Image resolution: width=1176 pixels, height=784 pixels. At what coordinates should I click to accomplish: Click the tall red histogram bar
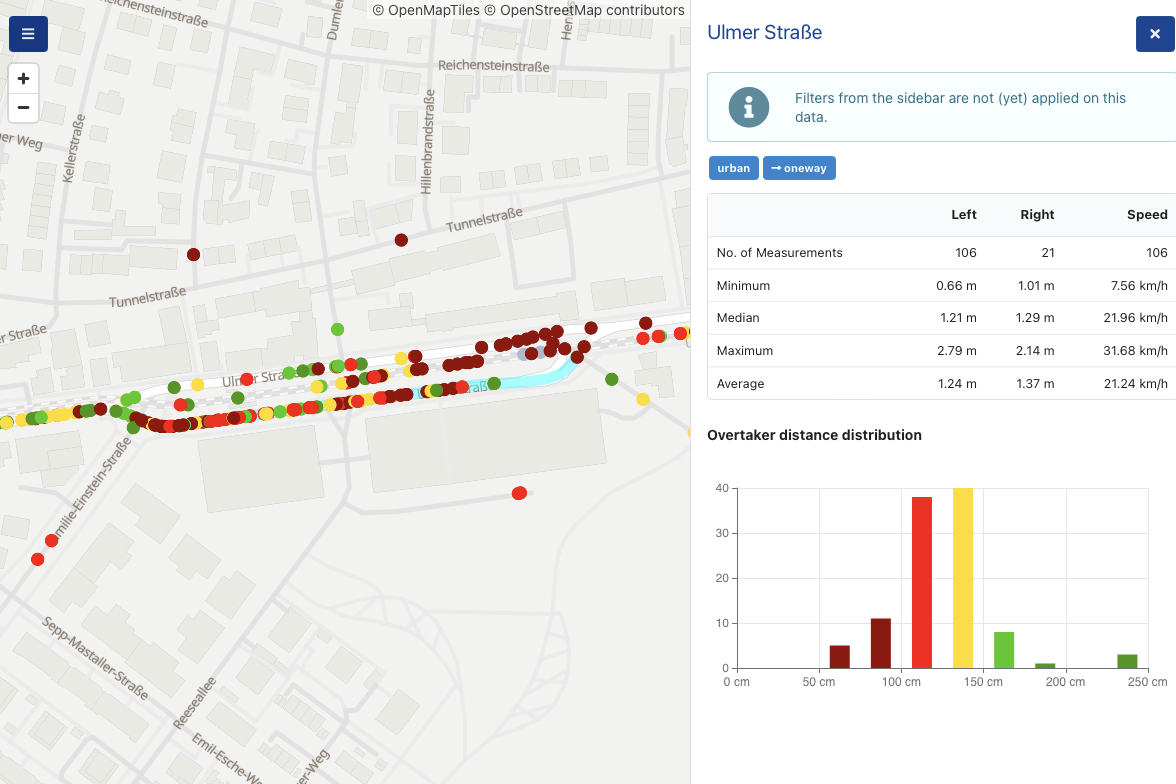click(922, 582)
